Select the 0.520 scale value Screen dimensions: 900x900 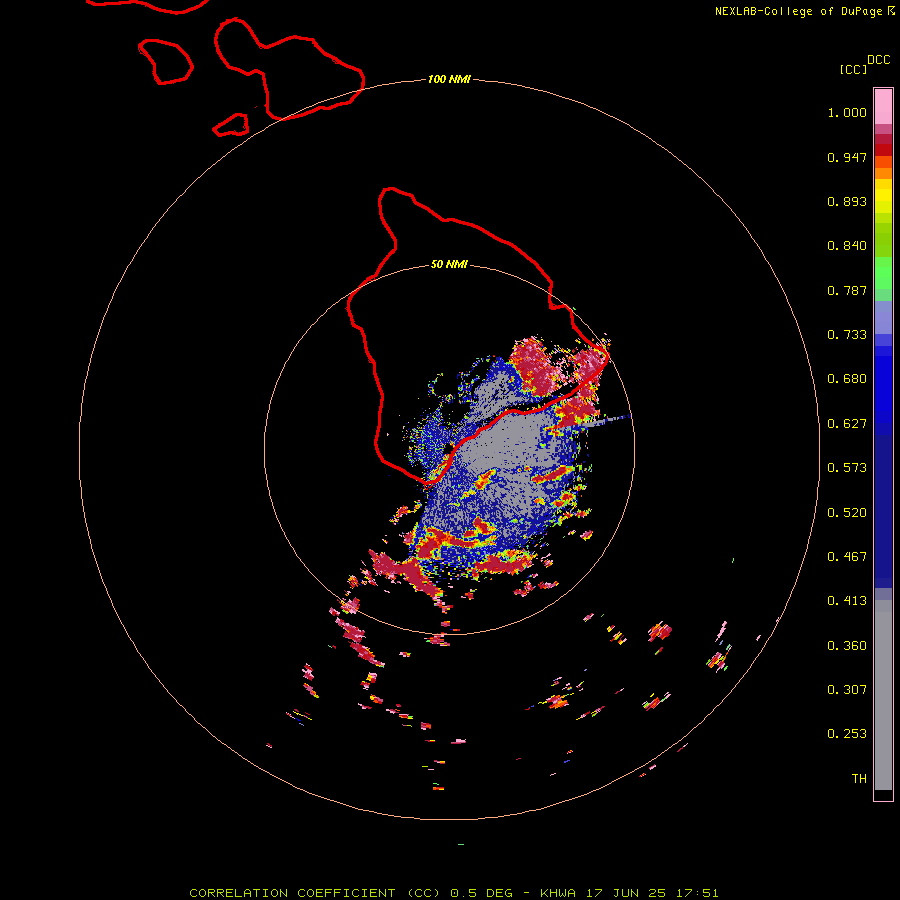(847, 513)
